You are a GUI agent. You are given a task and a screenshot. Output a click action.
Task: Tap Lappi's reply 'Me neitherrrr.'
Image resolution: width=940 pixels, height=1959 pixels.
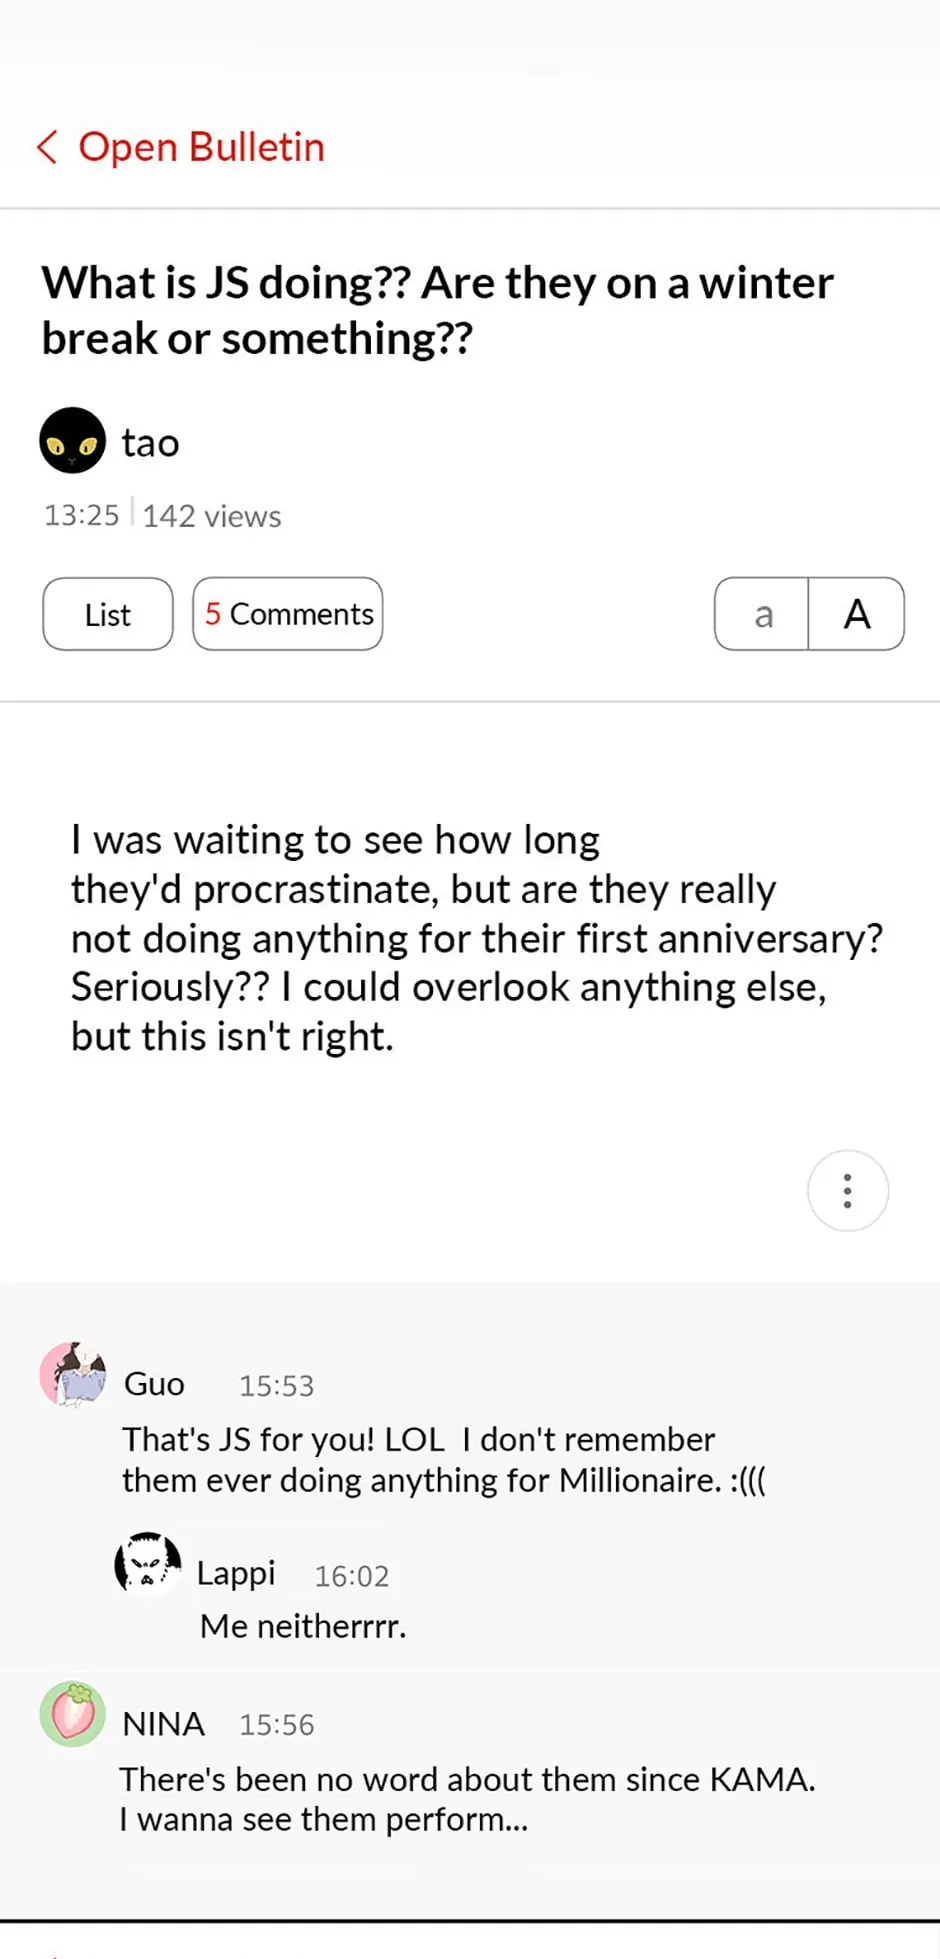click(303, 1626)
